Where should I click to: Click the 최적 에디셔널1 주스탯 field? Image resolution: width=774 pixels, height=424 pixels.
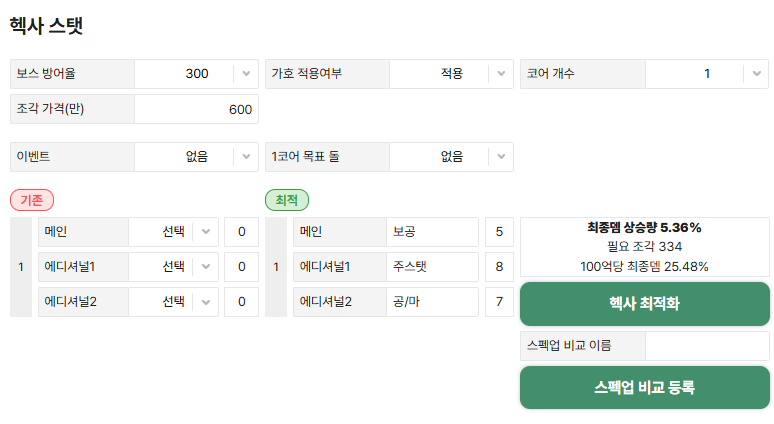tap(432, 267)
